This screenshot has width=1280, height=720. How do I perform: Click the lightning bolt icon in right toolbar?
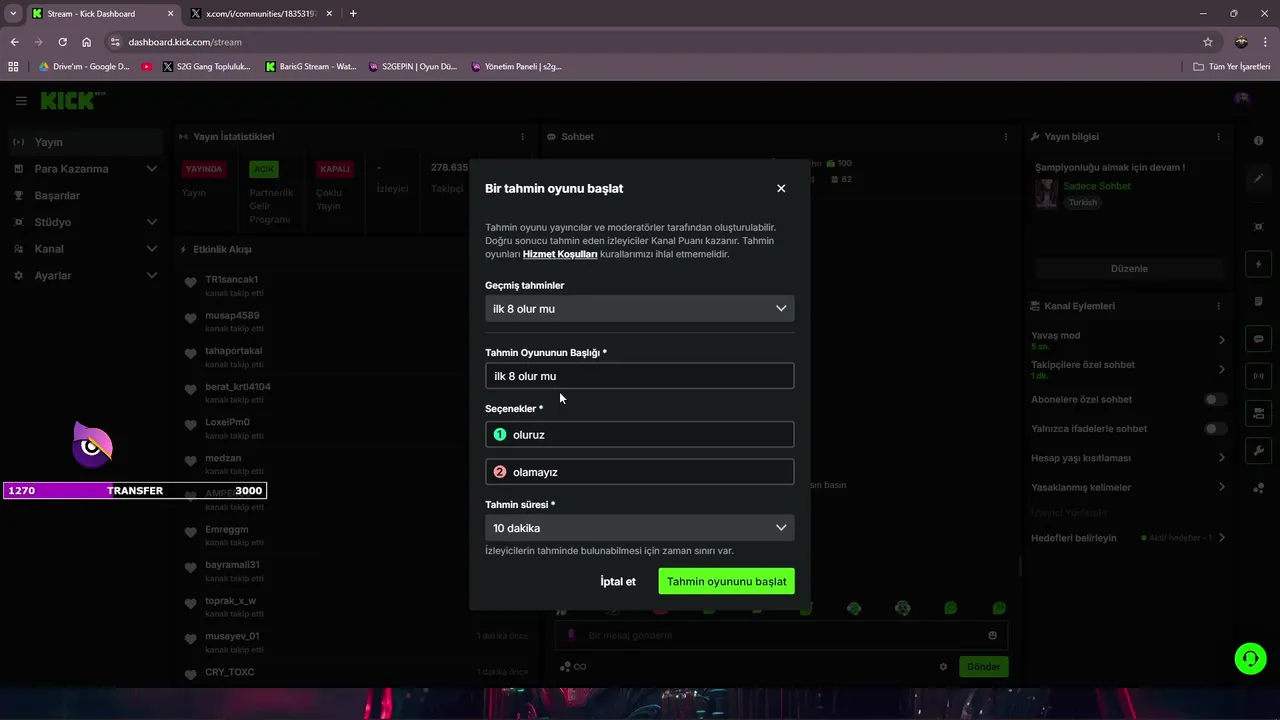1258,264
